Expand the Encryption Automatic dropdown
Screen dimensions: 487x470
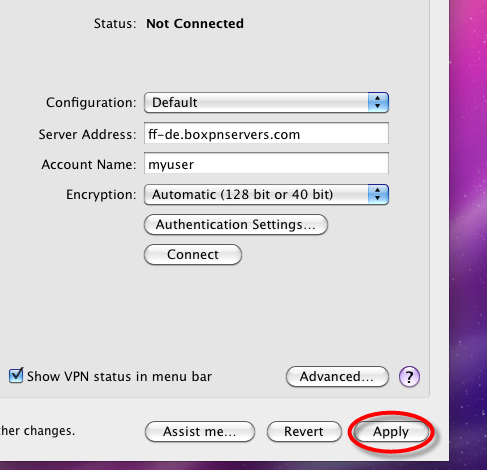point(266,194)
